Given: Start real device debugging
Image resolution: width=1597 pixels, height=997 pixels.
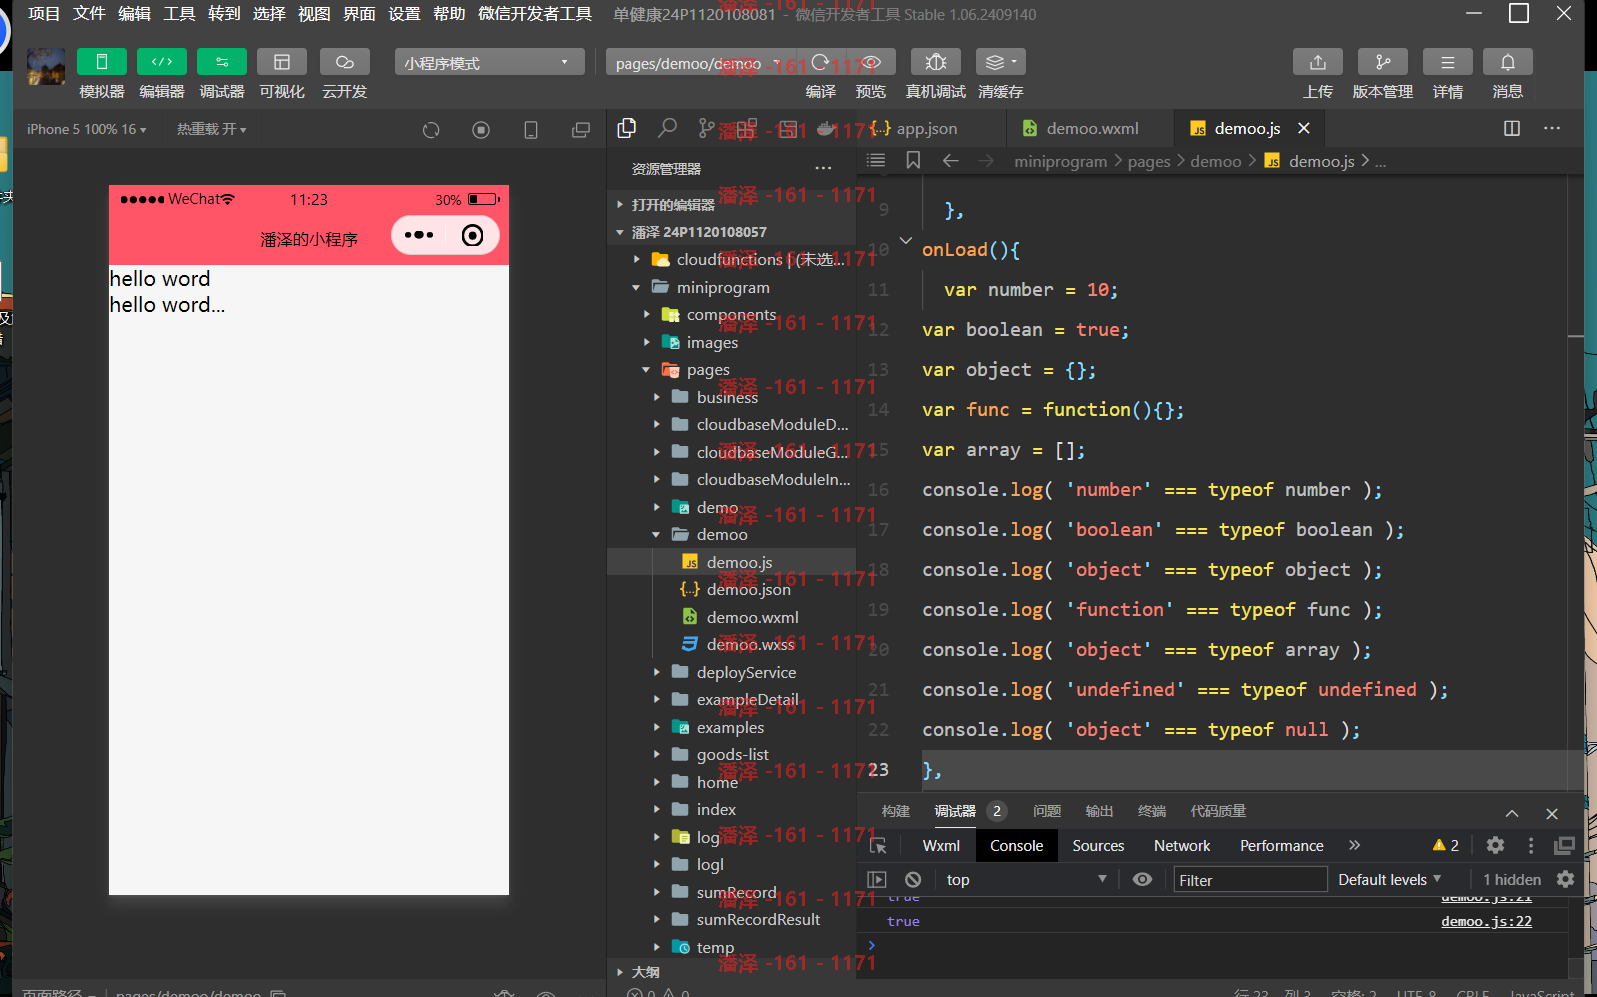Looking at the screenshot, I should pyautogui.click(x=936, y=62).
